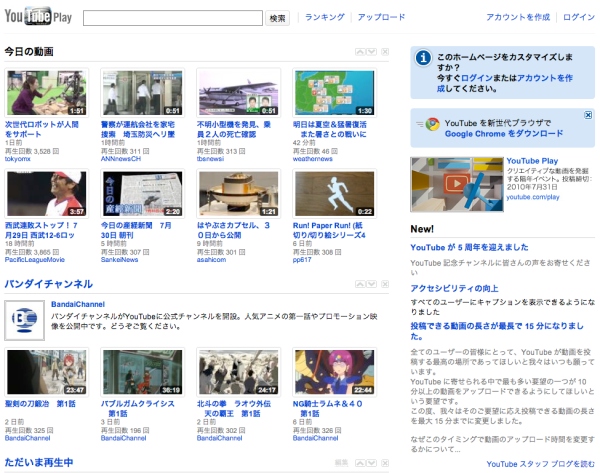
Task: Play the はやぶさカプセル video thumbnail
Action: 238,193
